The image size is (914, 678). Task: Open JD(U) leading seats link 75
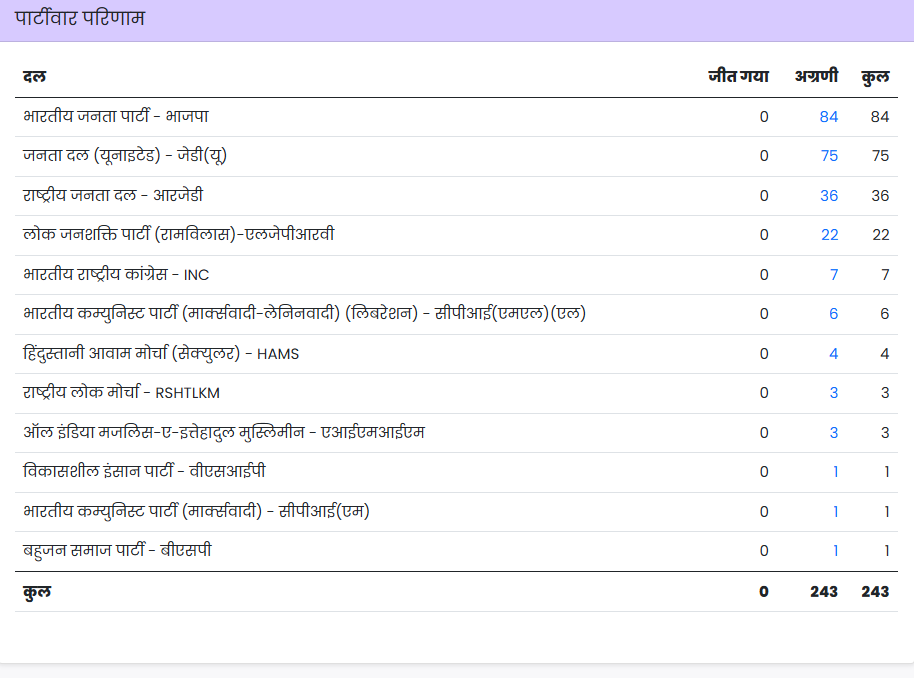pos(828,156)
